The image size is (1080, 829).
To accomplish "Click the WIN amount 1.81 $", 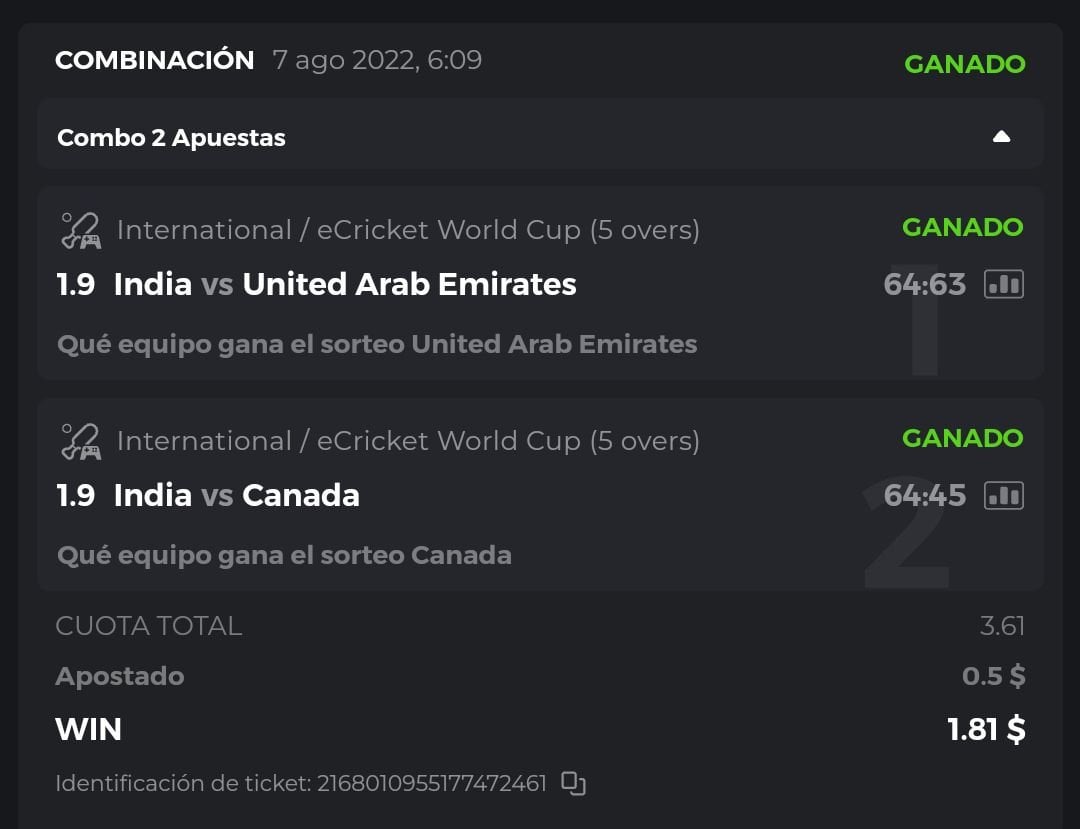I will [986, 730].
